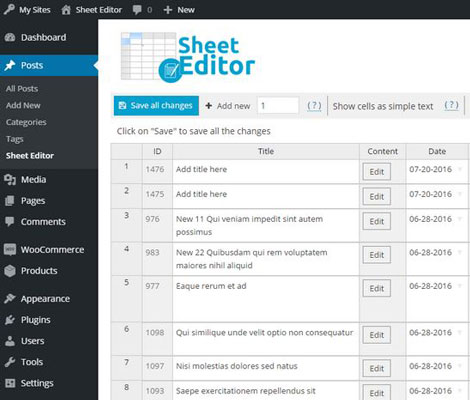
Task: Open Categories submenu item
Action: coord(26,122)
